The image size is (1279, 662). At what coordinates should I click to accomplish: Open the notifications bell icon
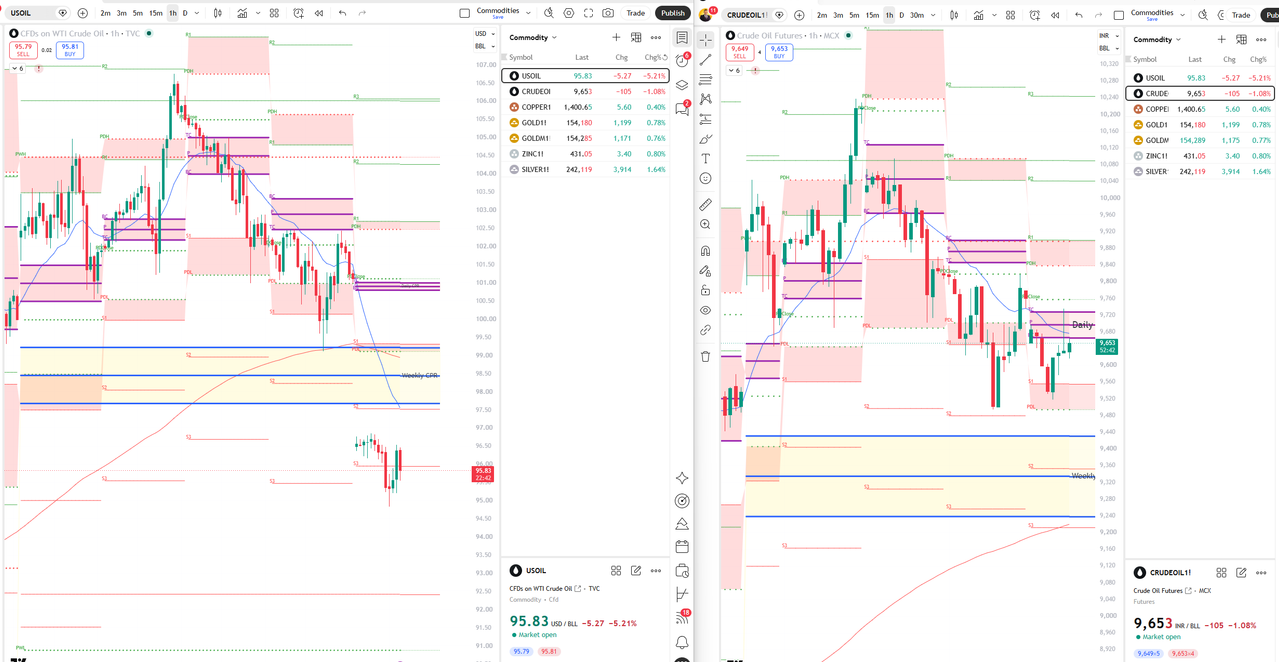(x=682, y=642)
